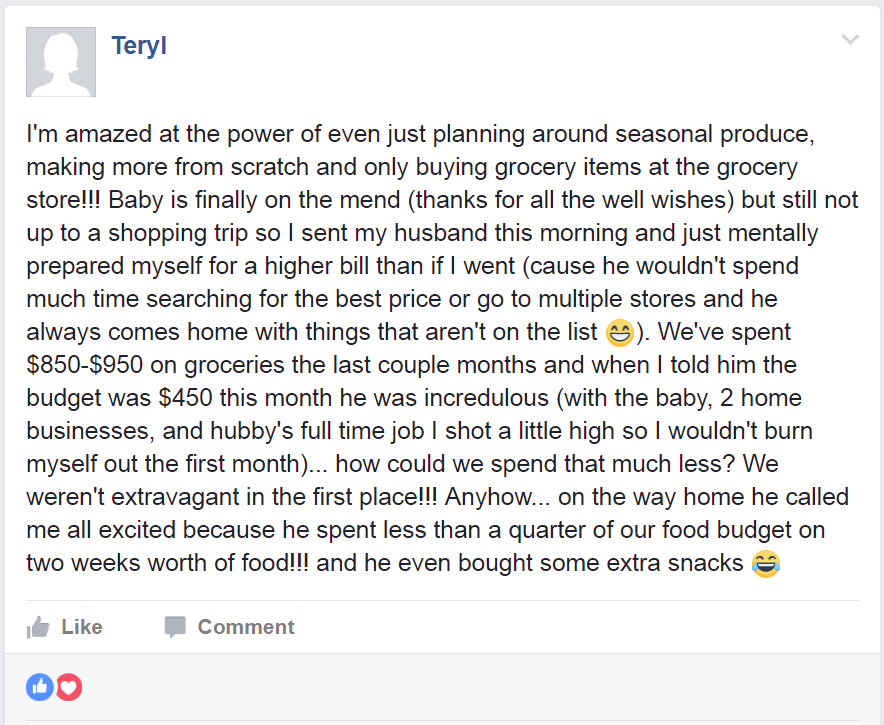Screen dimensions: 884x725
Task: Select the blue thumbs-up reaction badge
Action: [40, 687]
